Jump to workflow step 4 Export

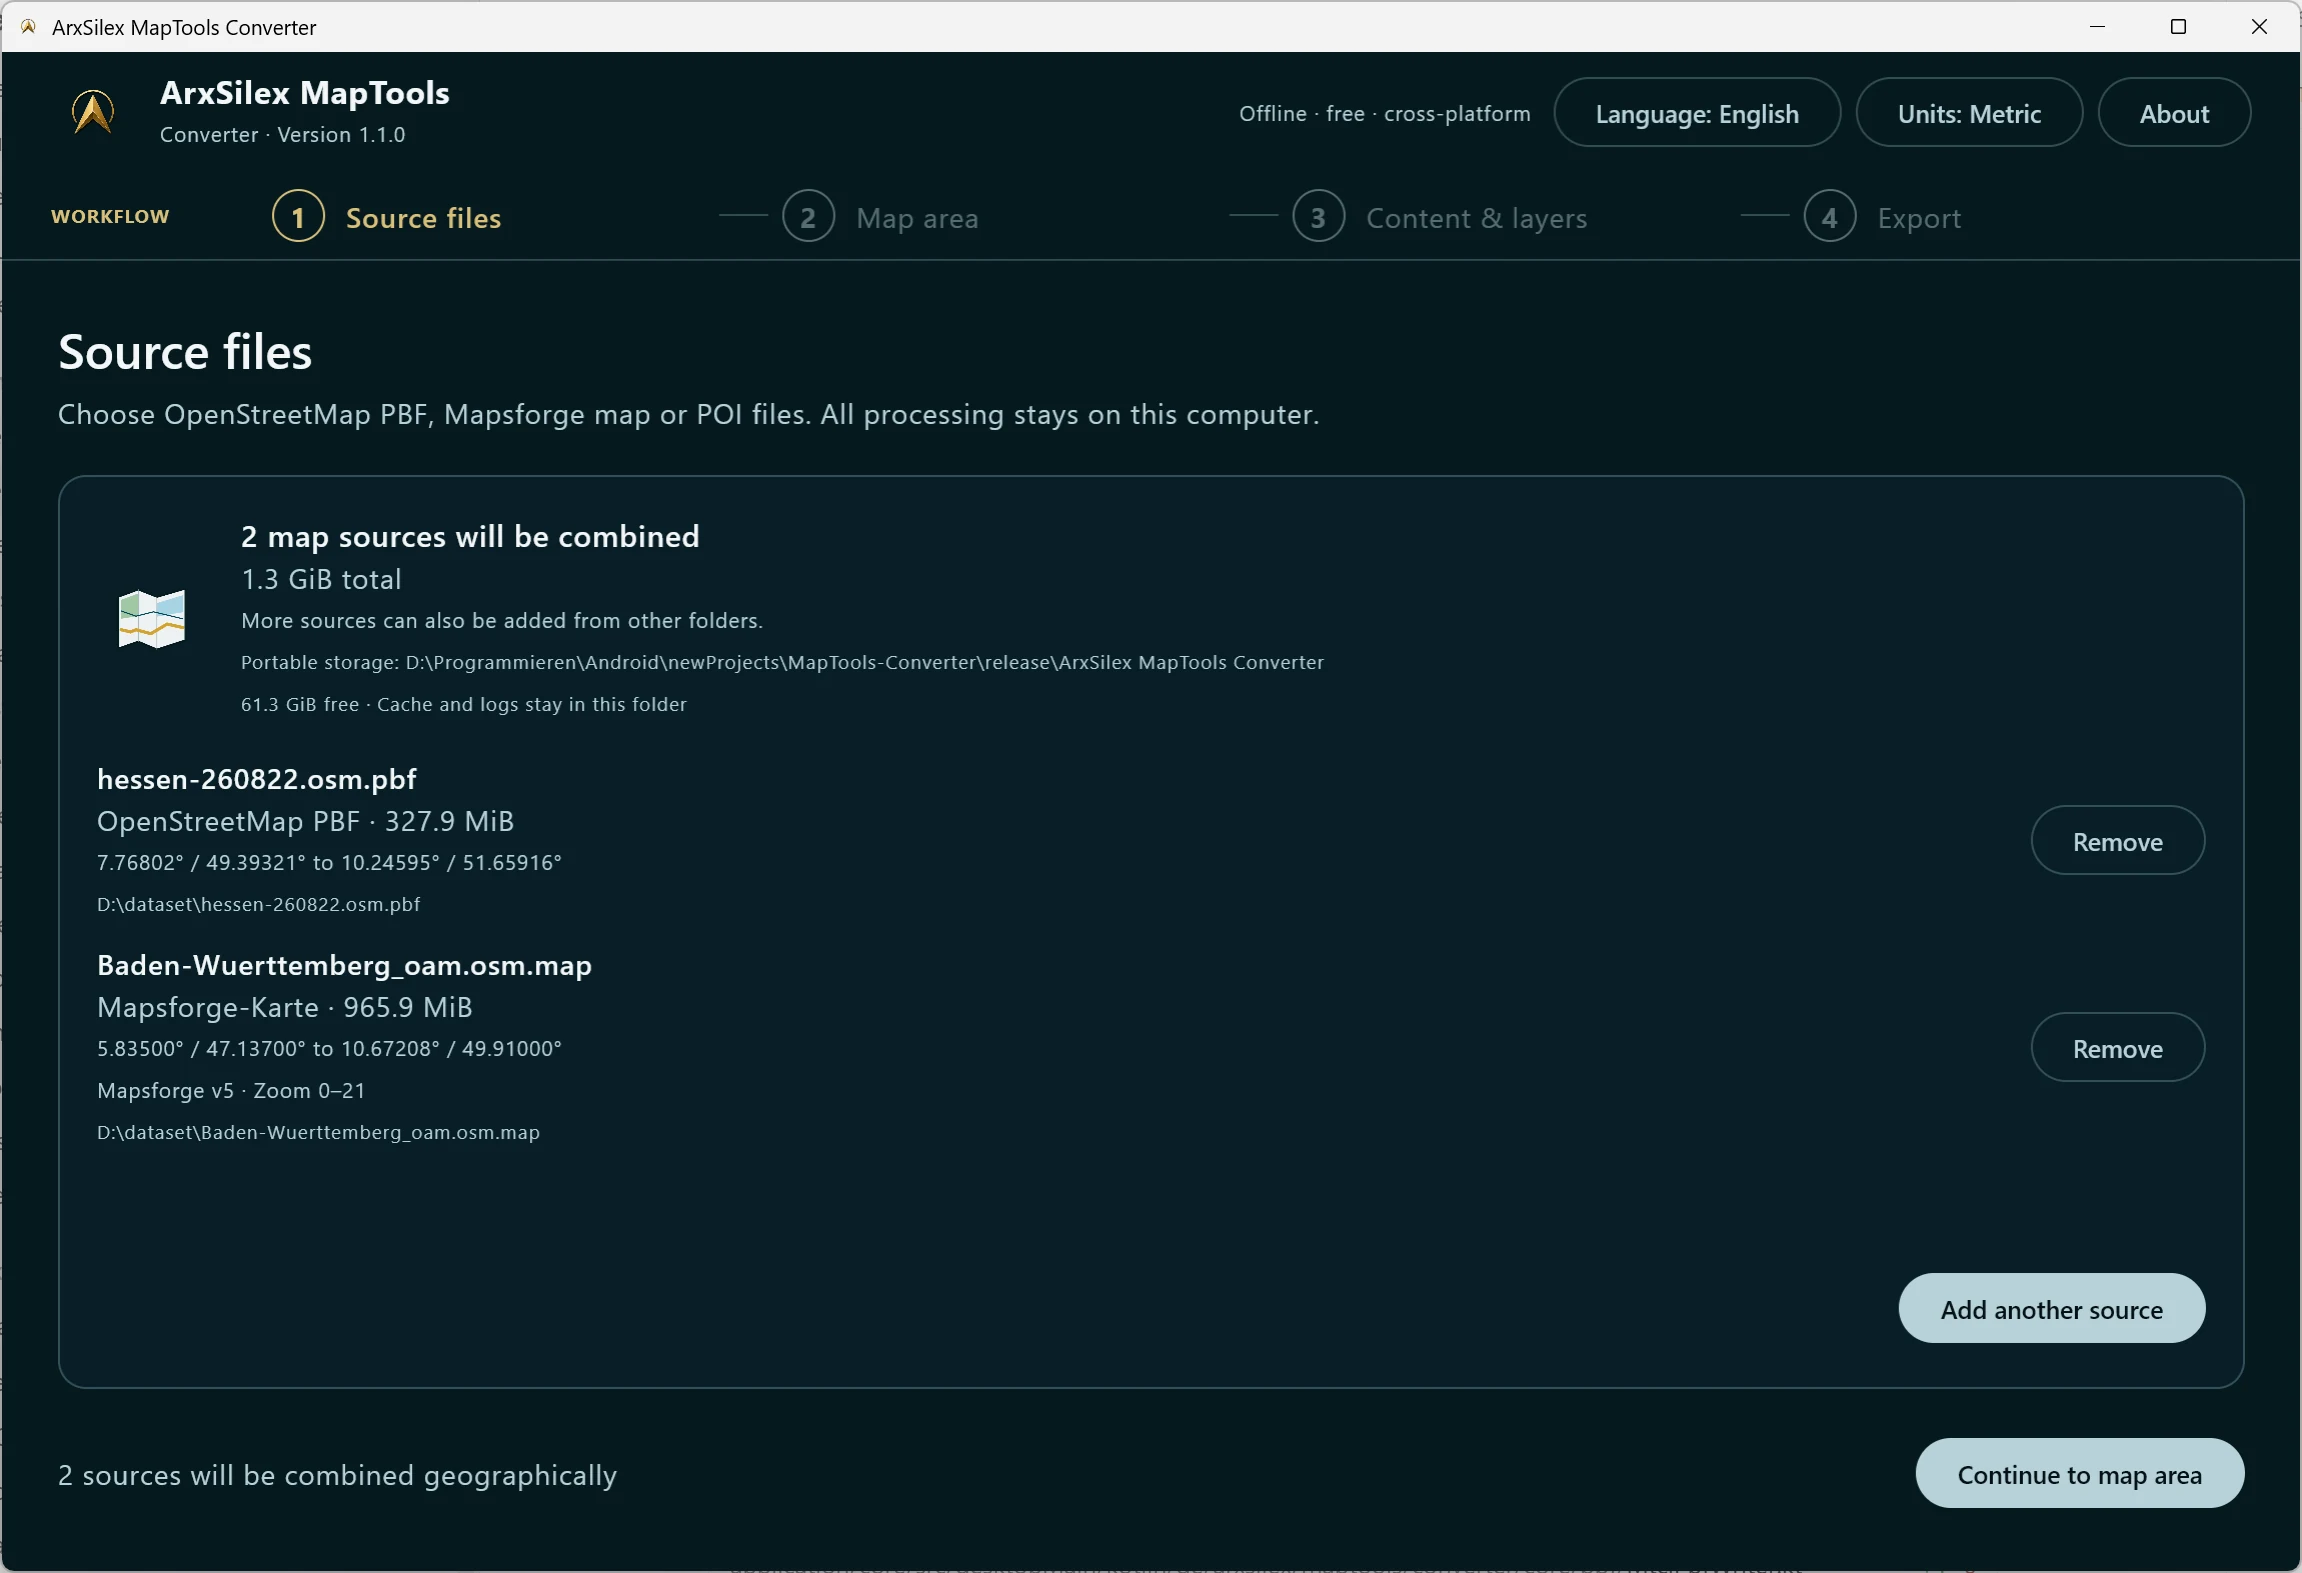click(1882, 217)
